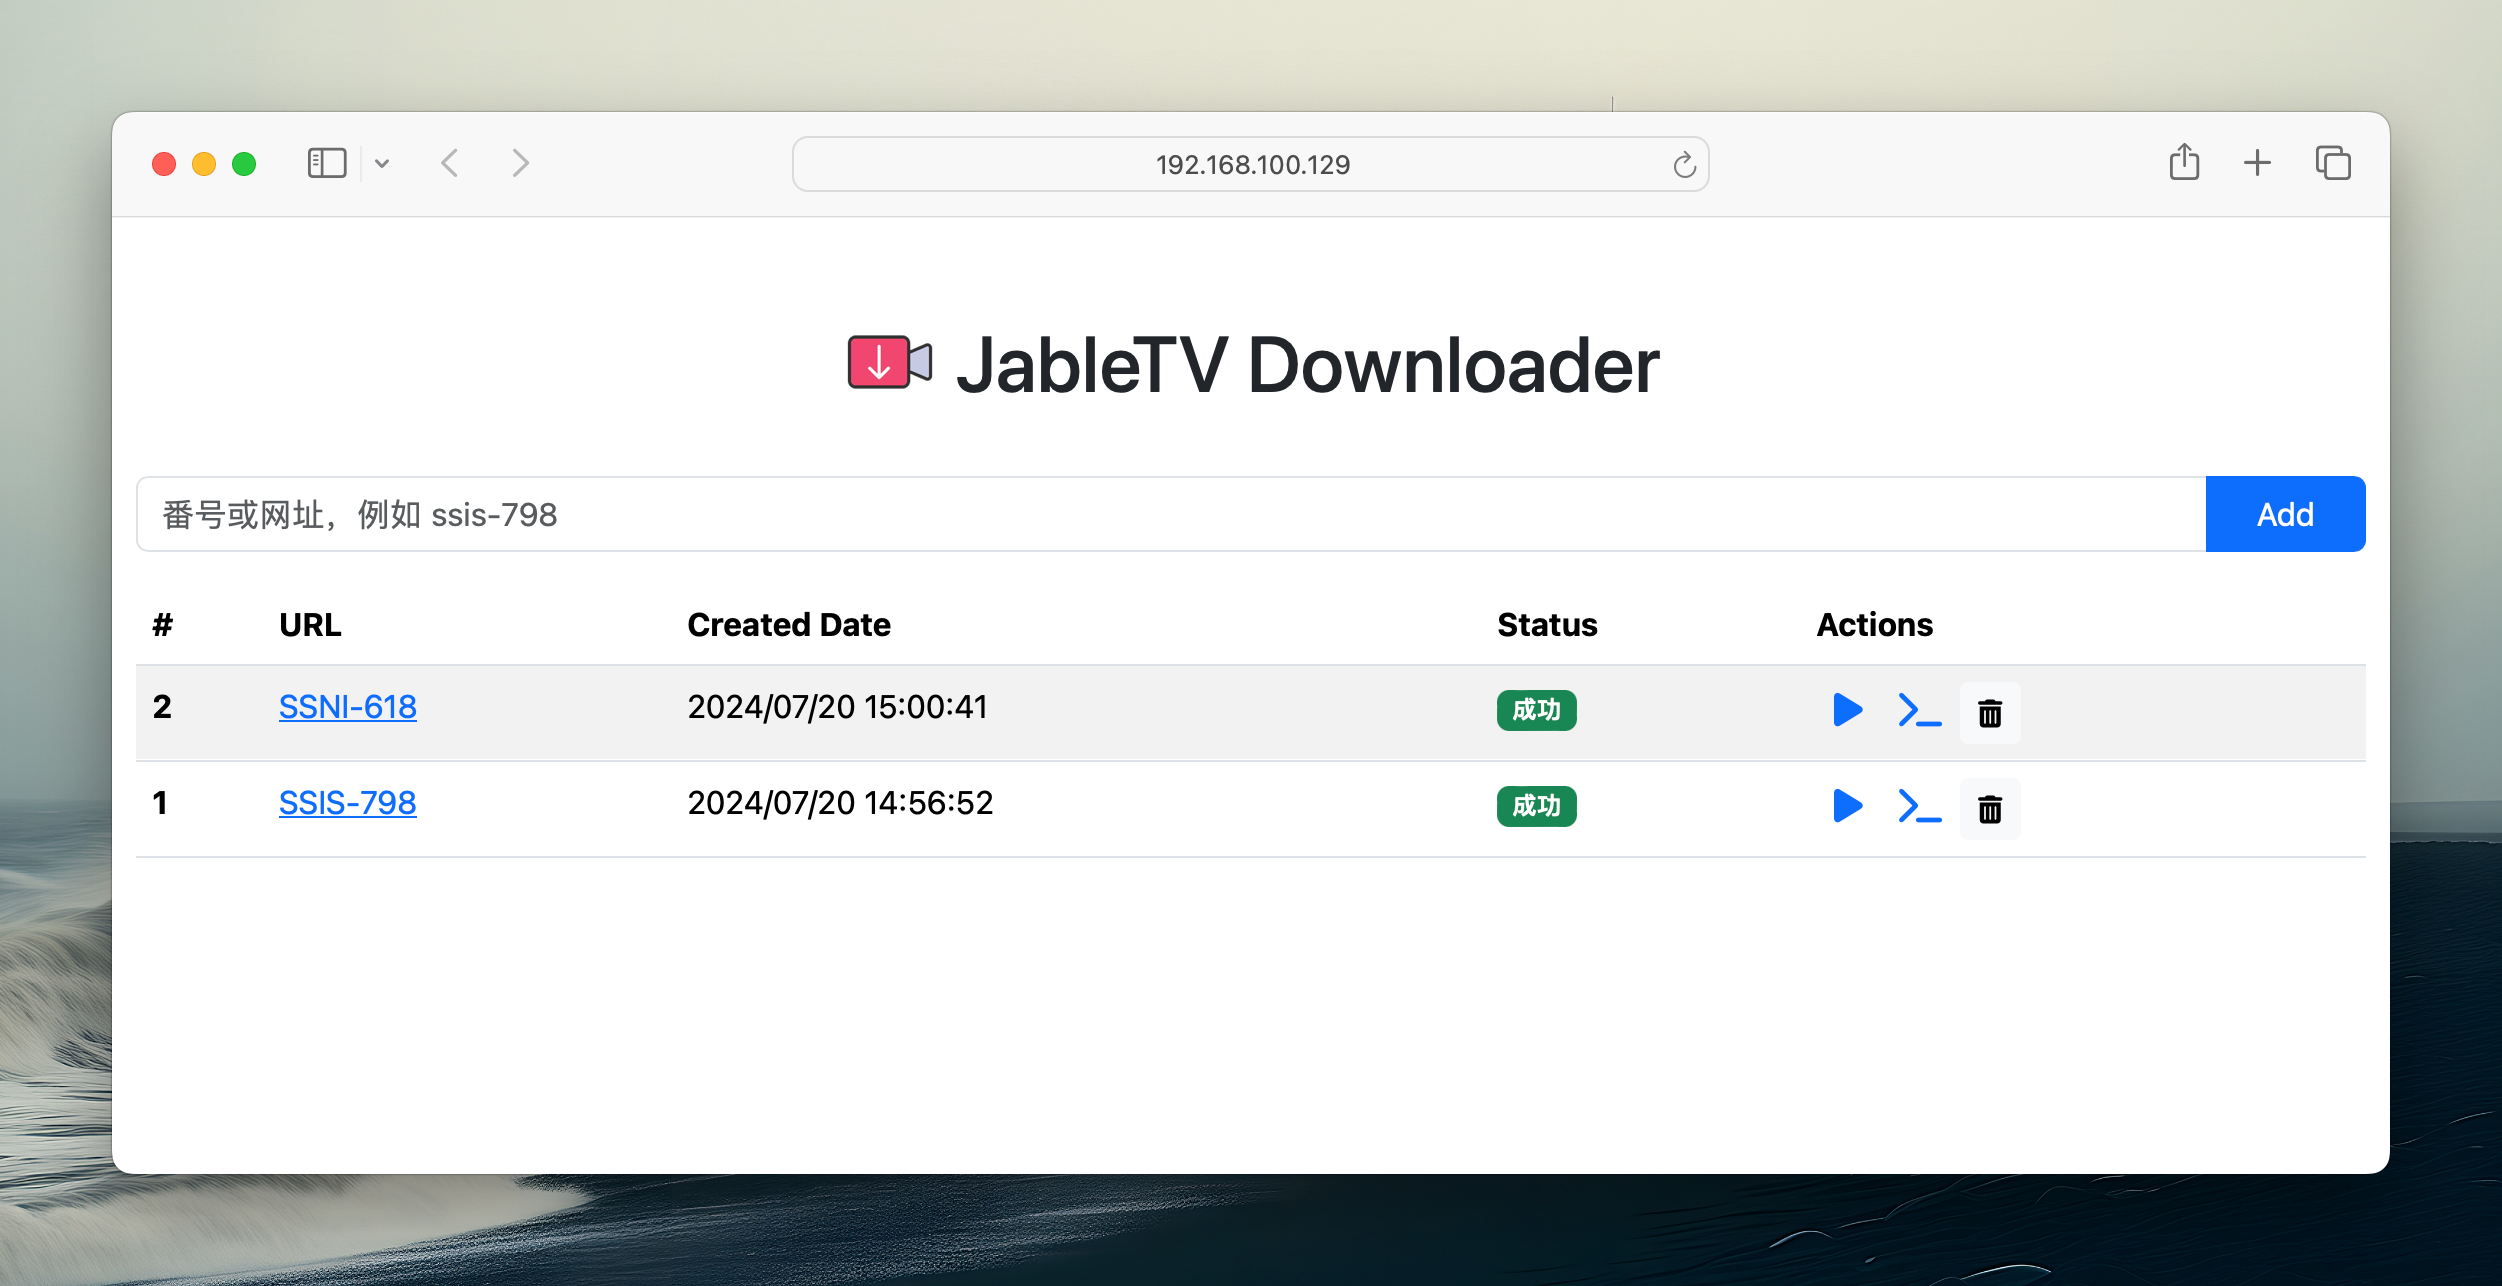Open the Share menu in Safari

(x=2184, y=163)
